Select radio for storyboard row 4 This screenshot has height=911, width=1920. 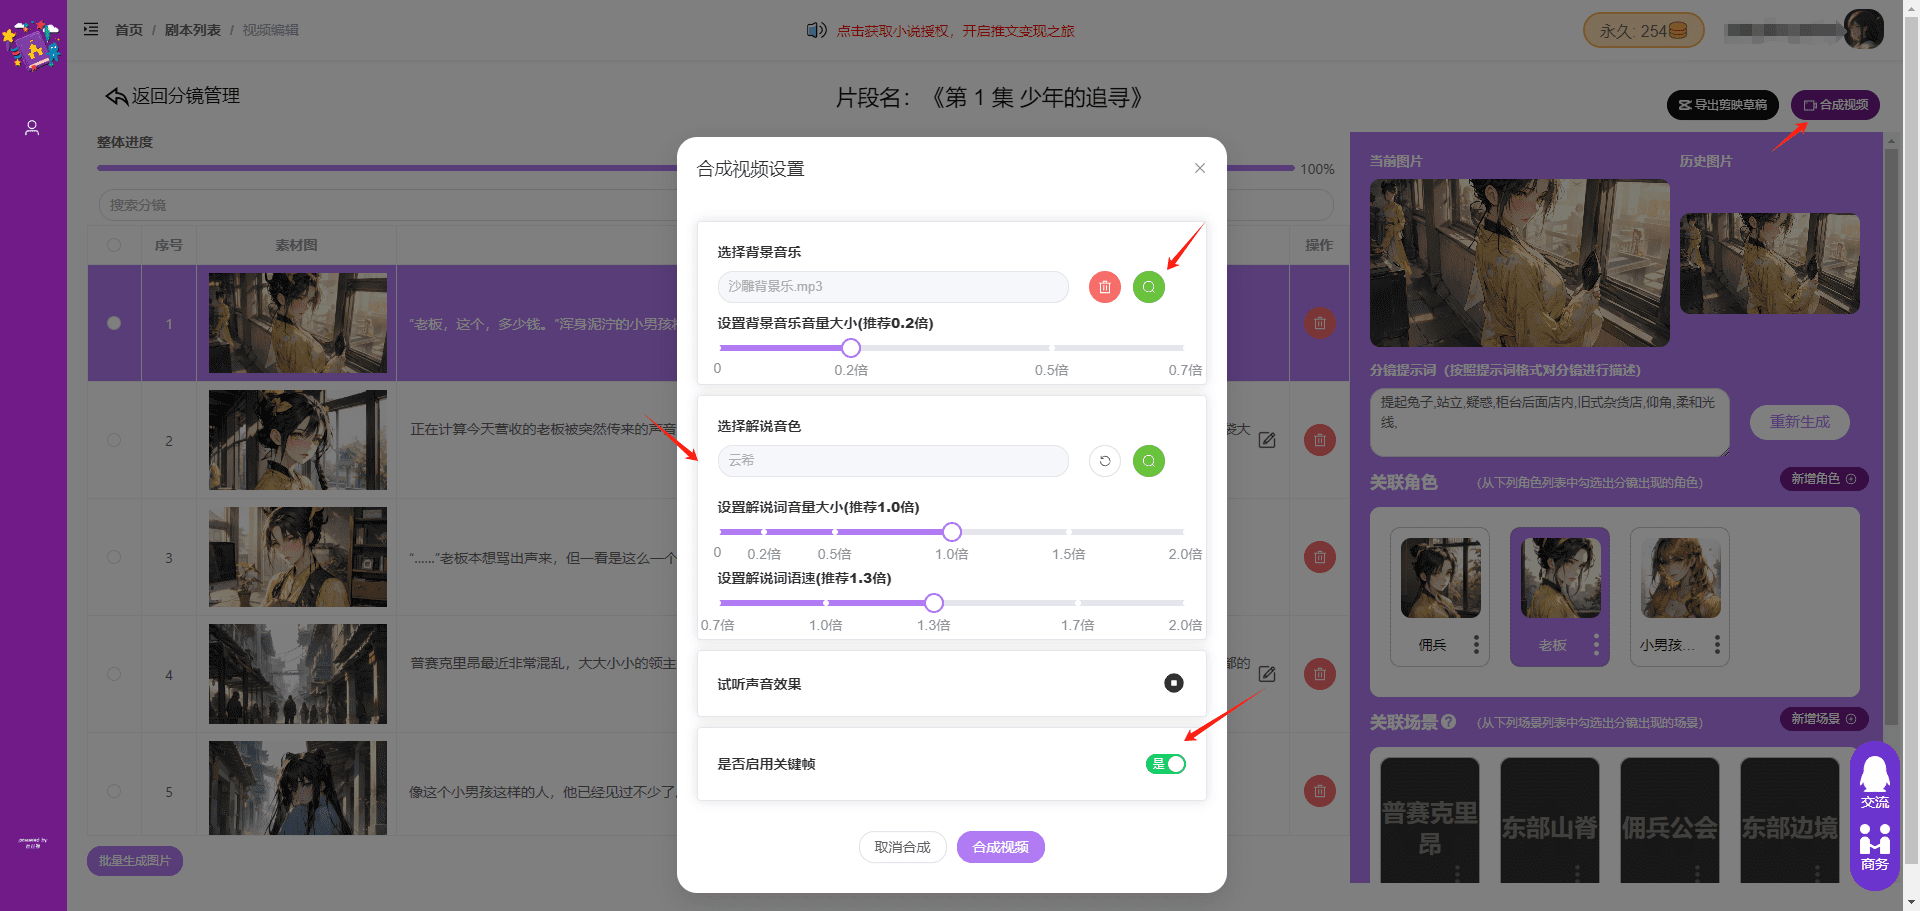[x=114, y=674]
